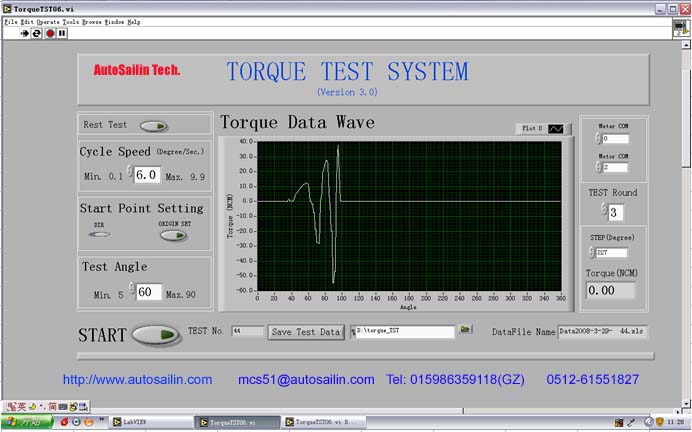Screen dimensions: 692x432
Task: Open the Edit menu
Action: [27, 22]
